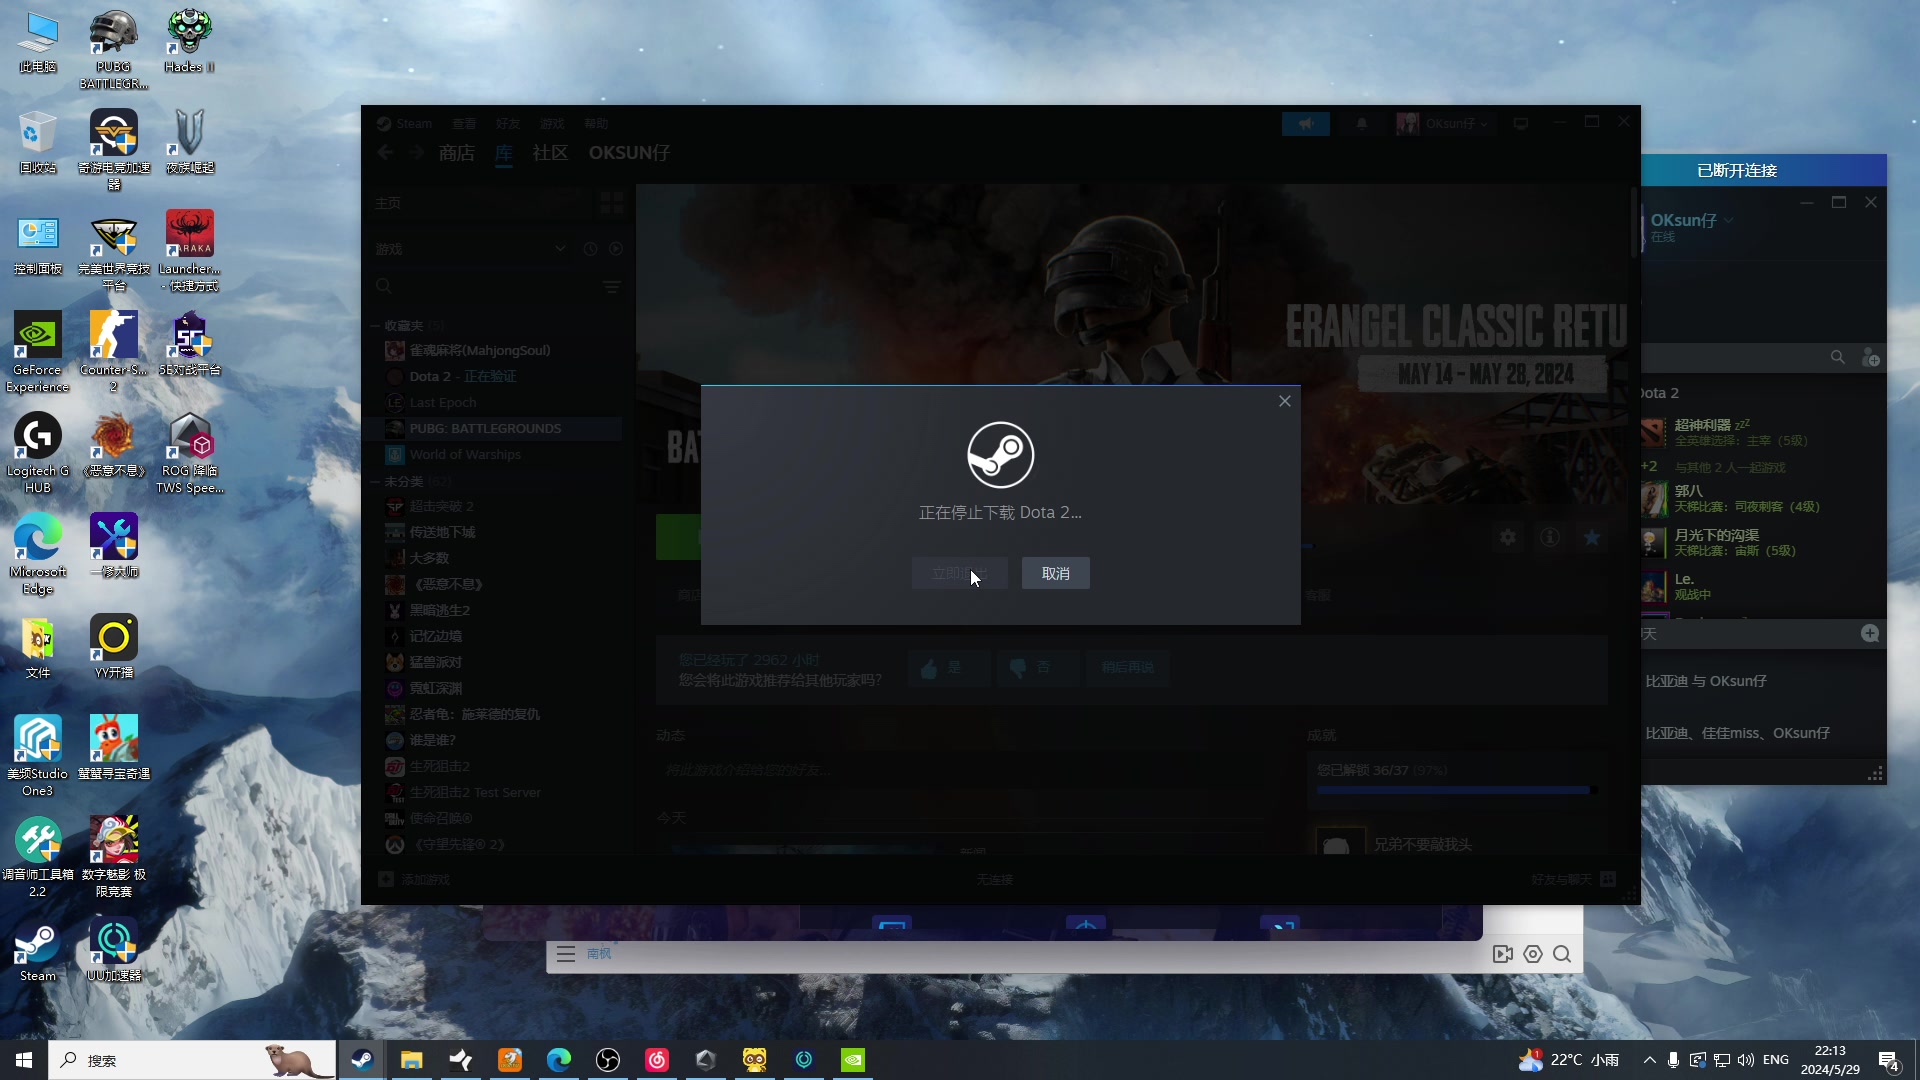
Task: Close the Dota 2 download-stopping dialog
Action: pyautogui.click(x=1285, y=401)
